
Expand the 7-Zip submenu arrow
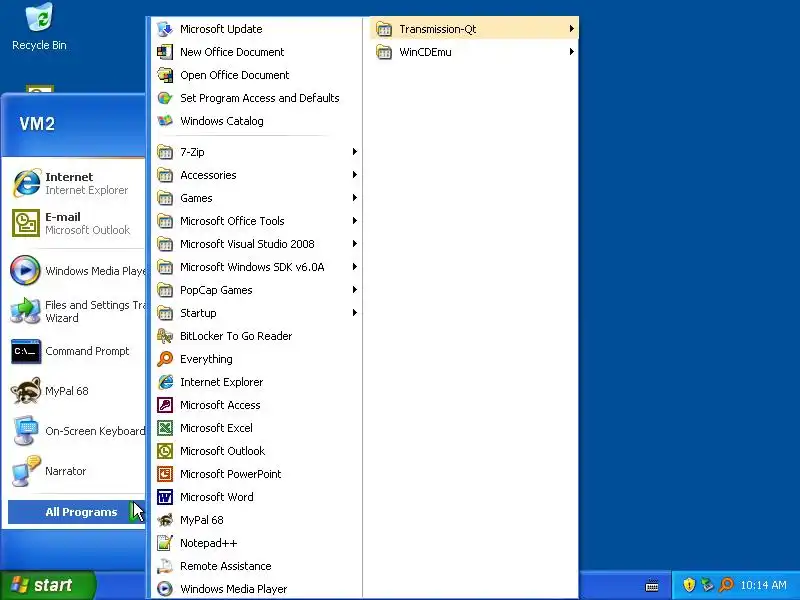pyautogui.click(x=354, y=152)
